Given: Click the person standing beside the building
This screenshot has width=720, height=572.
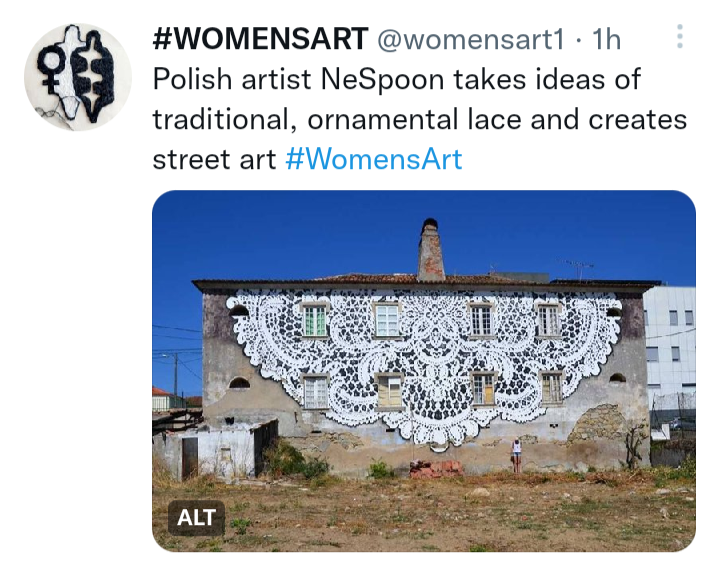Looking at the screenshot, I should click(x=517, y=455).
